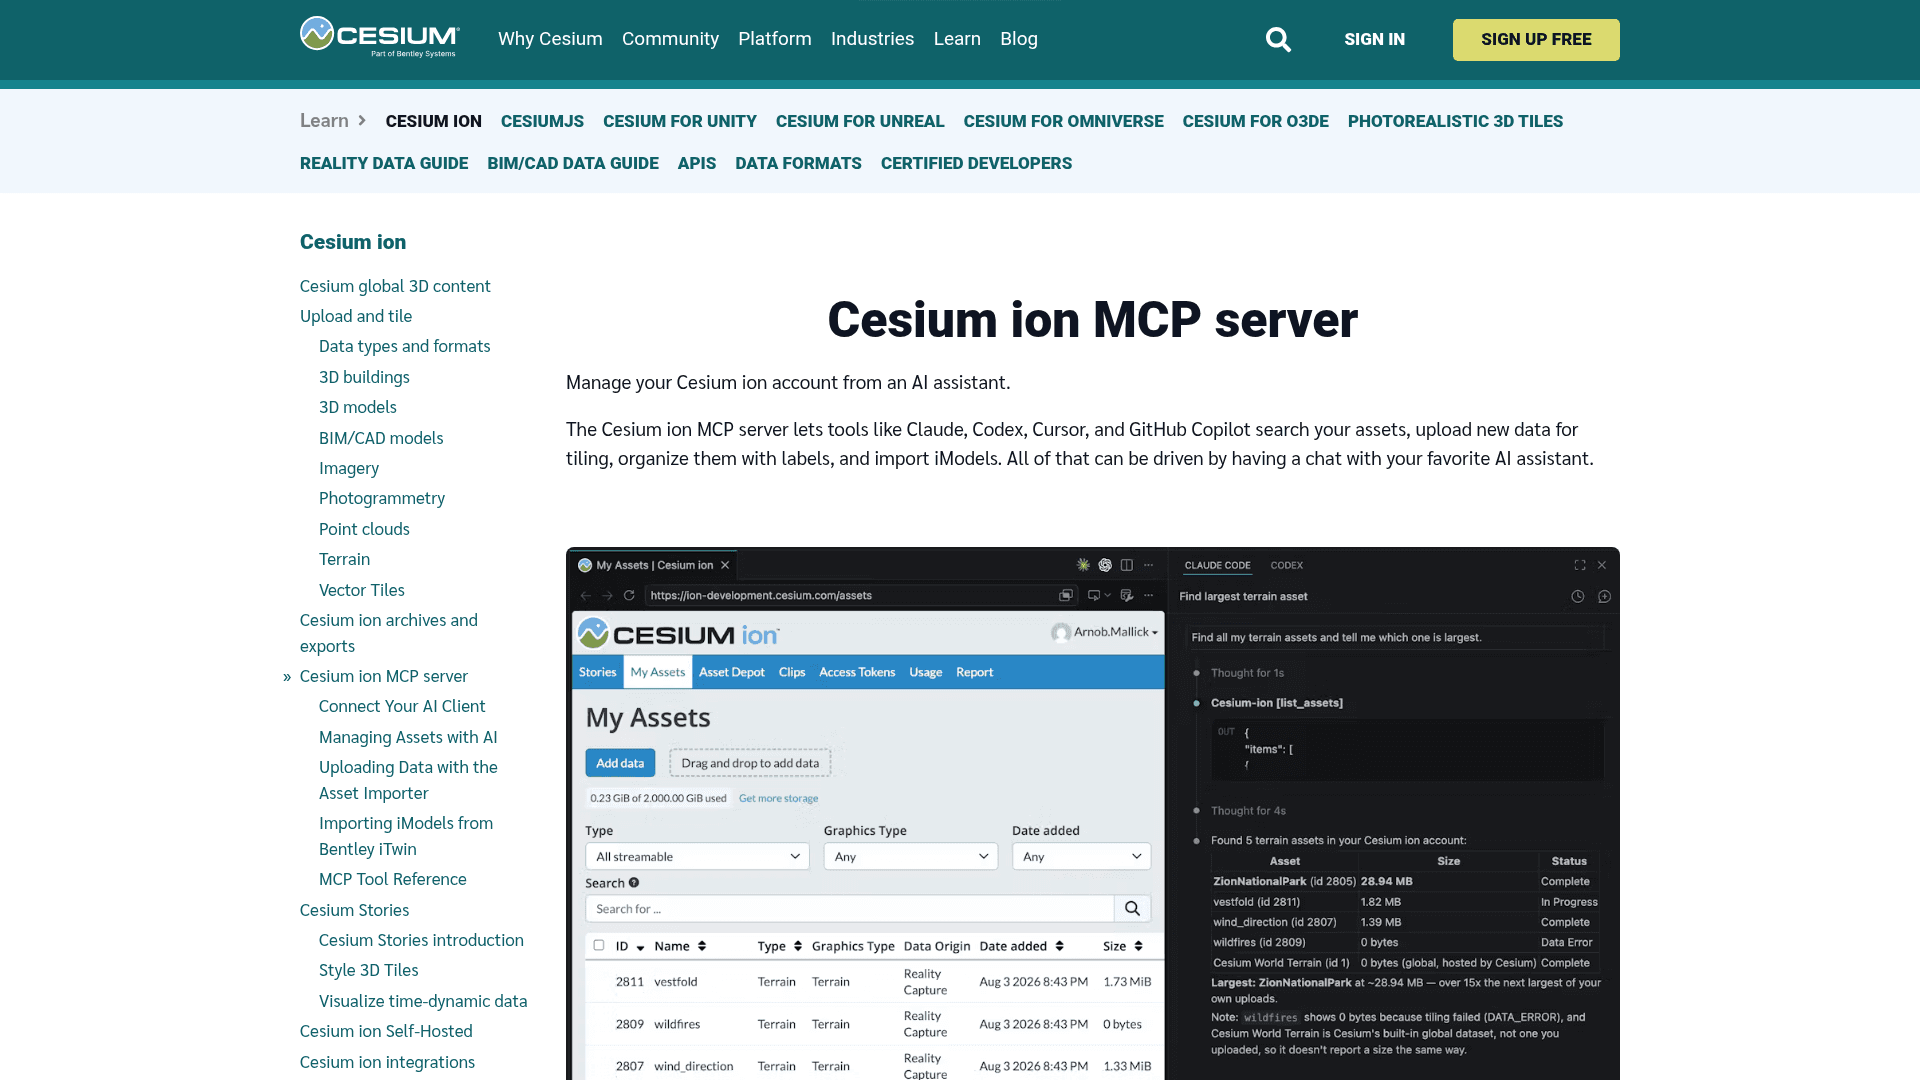
Task: Open Cesium ion Self-Hosted page
Action: coord(386,1031)
